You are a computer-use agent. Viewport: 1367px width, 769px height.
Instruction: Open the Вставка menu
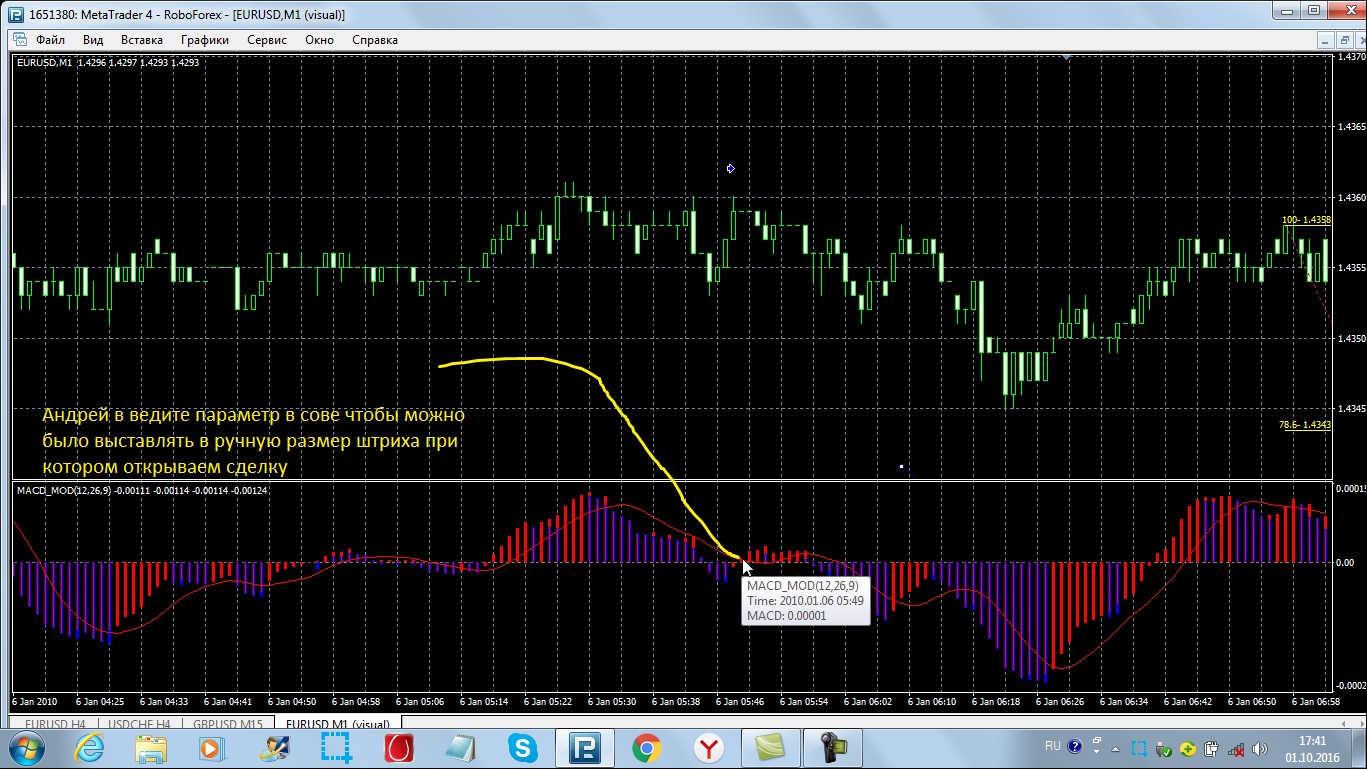tap(141, 40)
